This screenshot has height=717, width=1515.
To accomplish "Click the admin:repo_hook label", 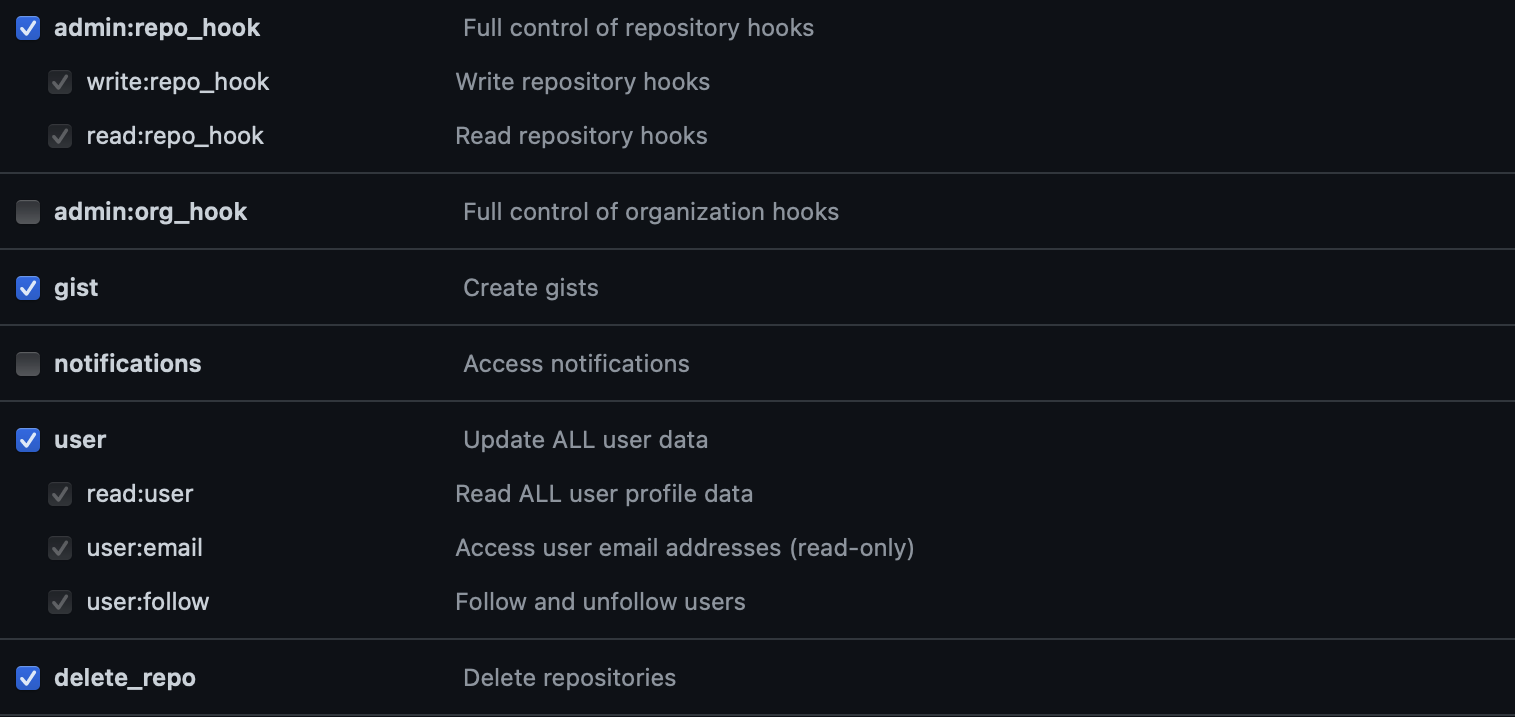I will [155, 28].
